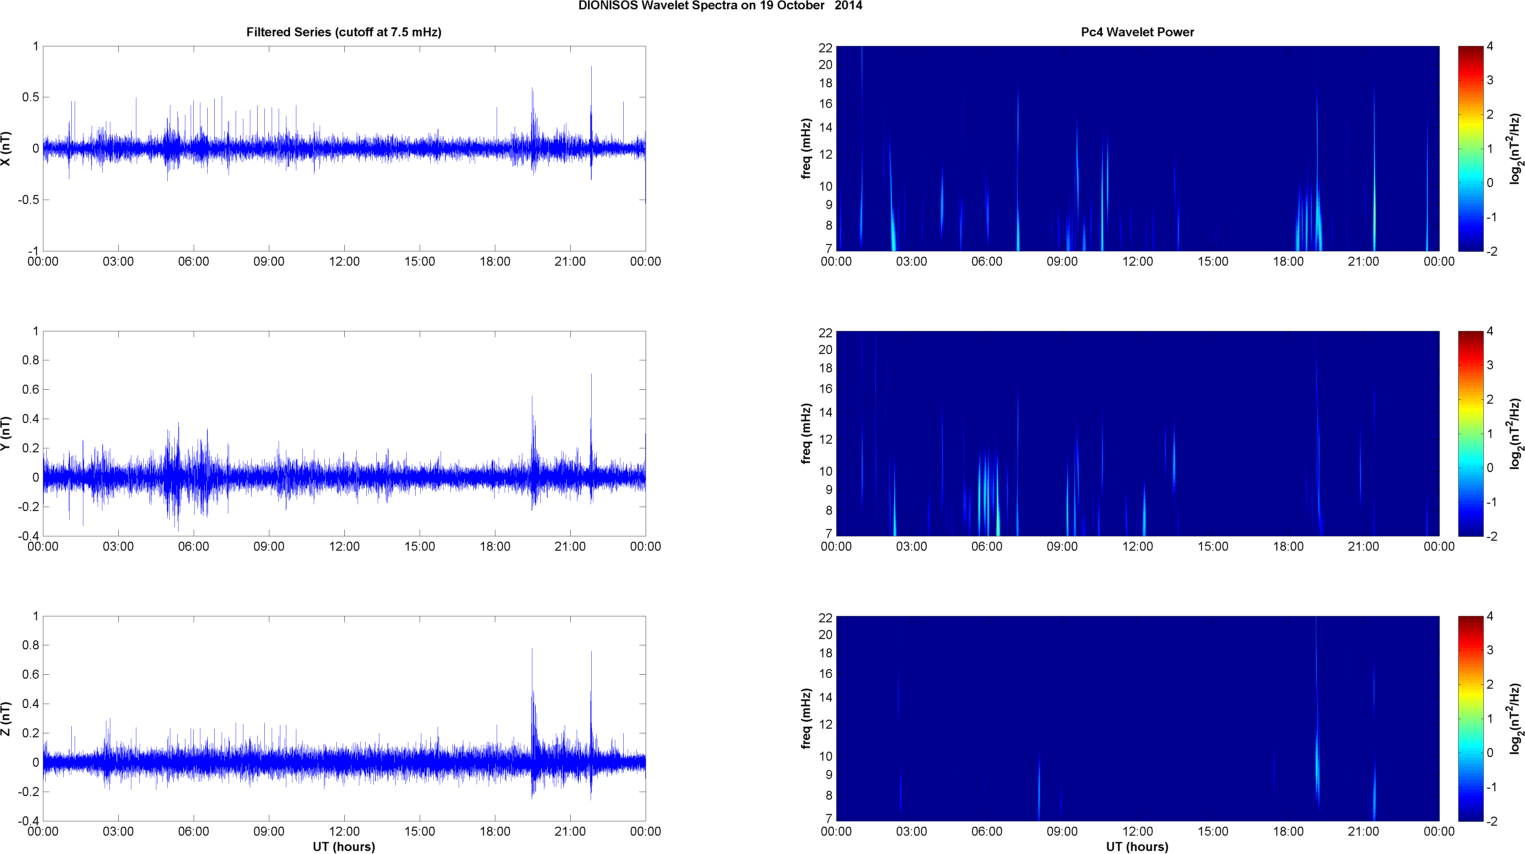1525x854 pixels.
Task: Click the '15:00' tick label under the middle spectrogram
Action: [x=1213, y=547]
